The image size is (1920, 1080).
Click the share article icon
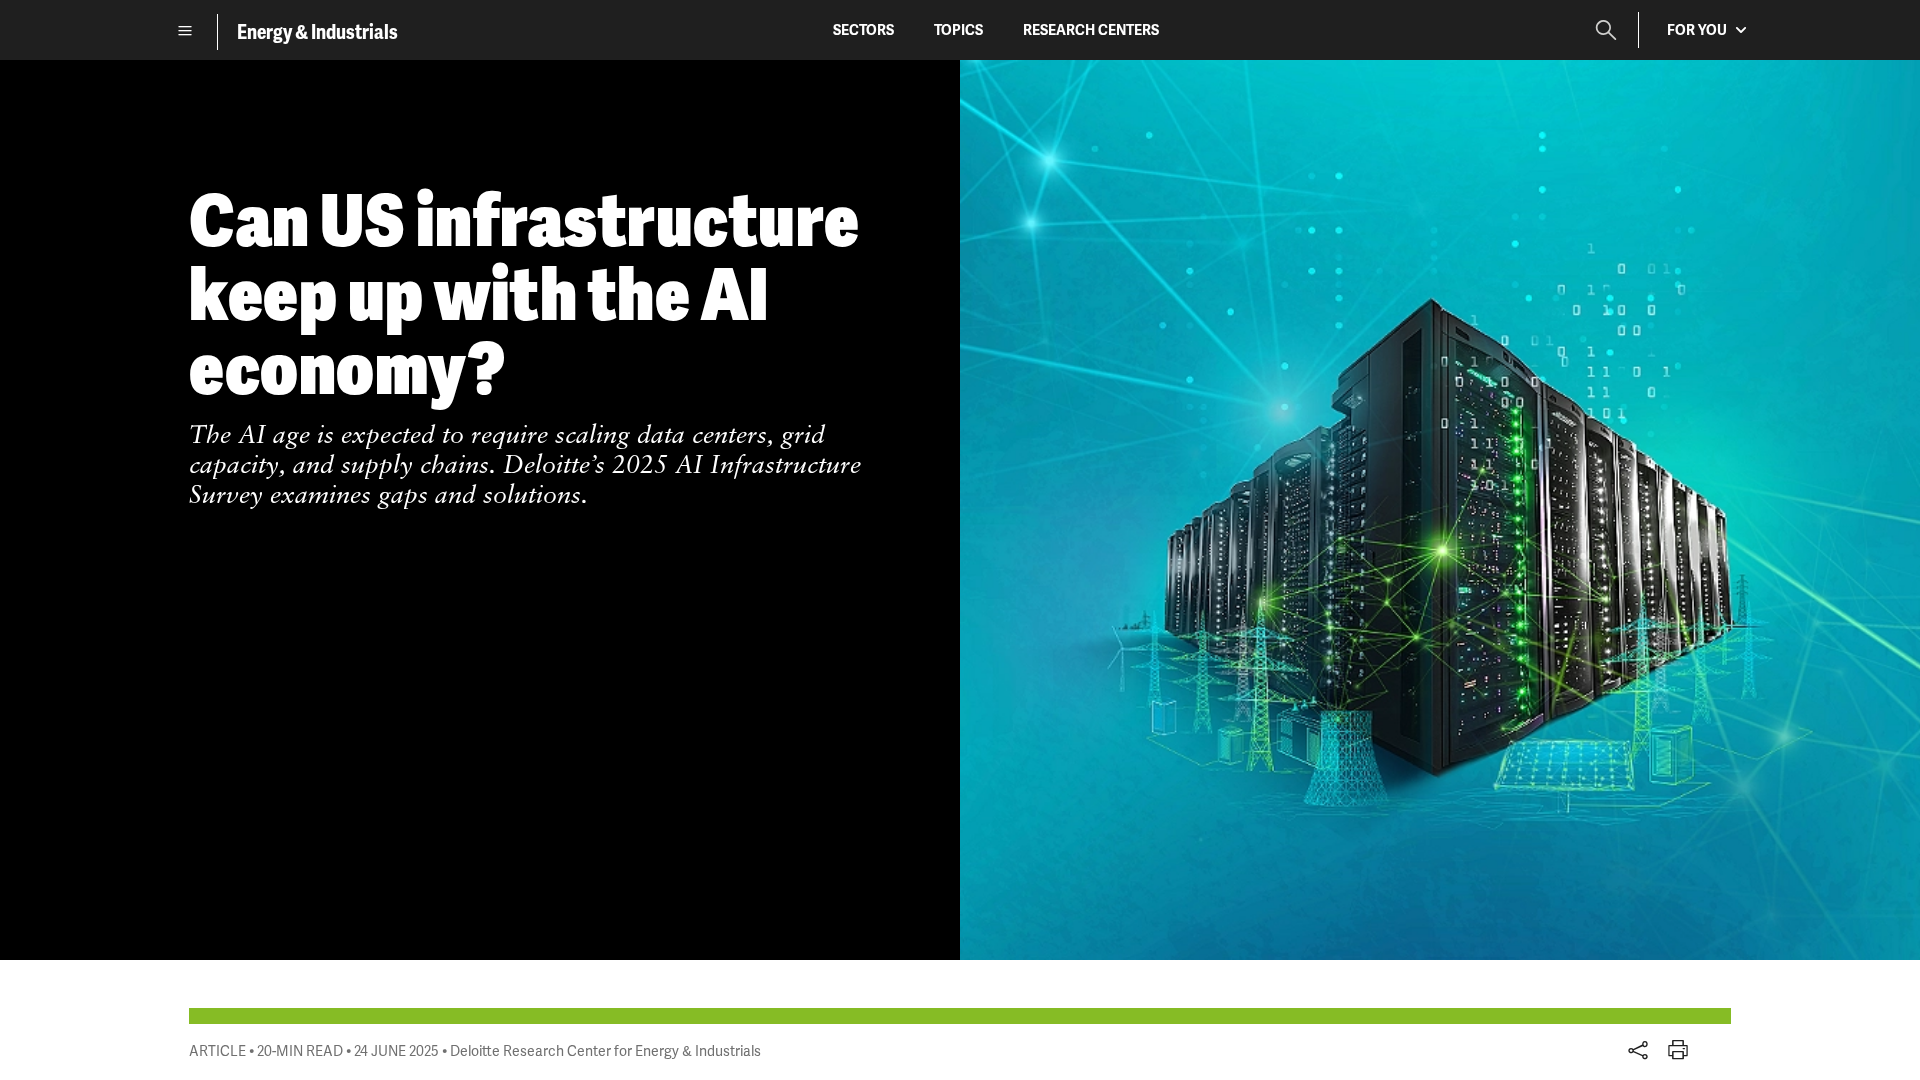click(x=1637, y=1050)
